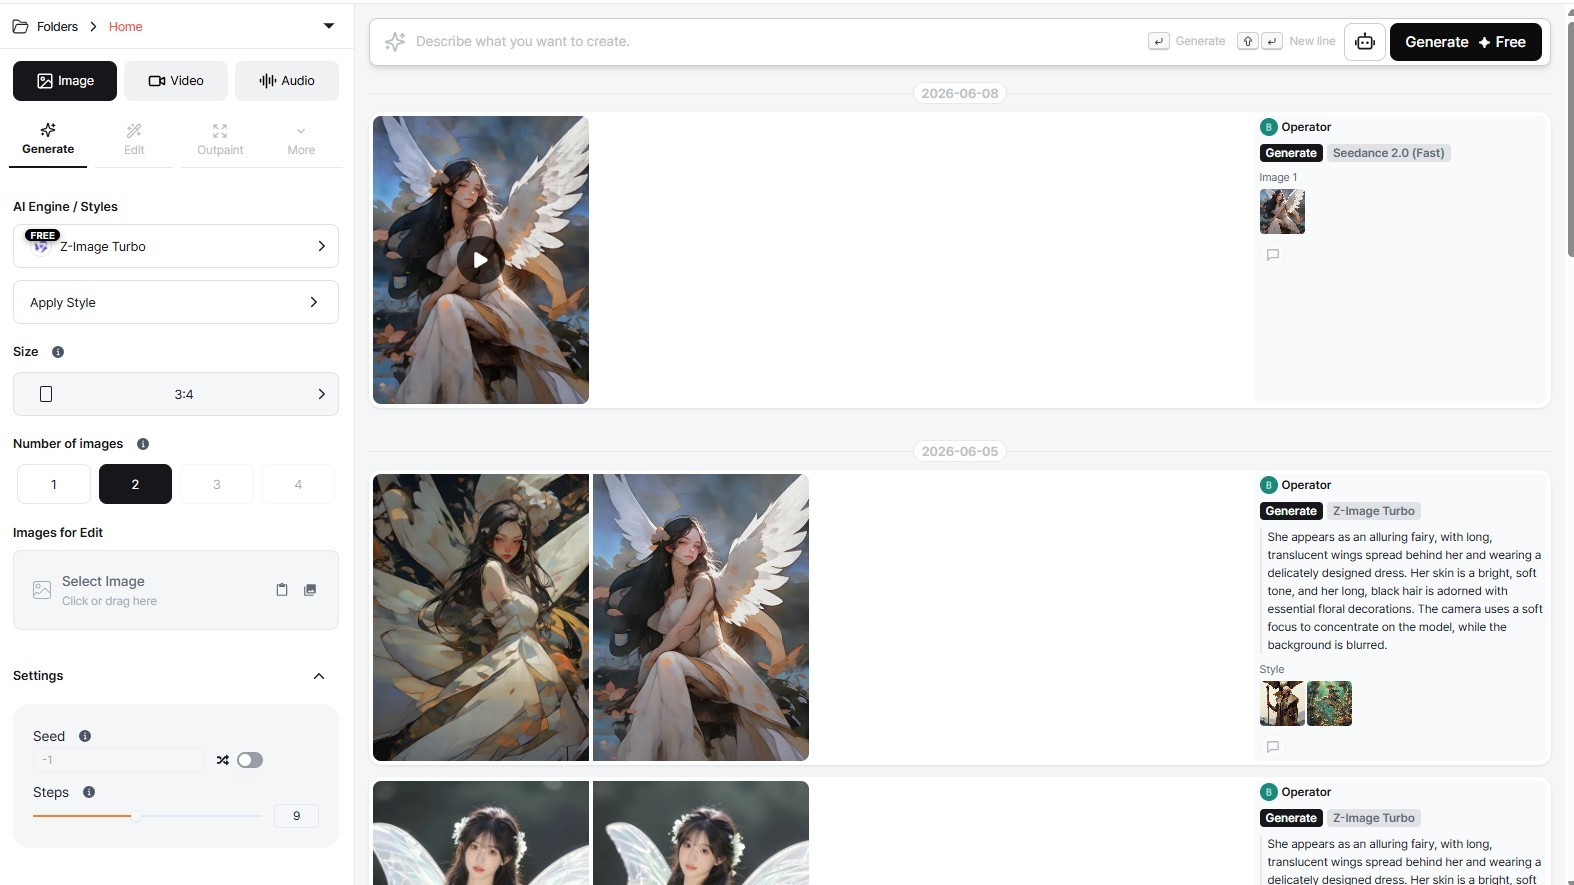Click the 2026-06-05 date label

click(960, 451)
